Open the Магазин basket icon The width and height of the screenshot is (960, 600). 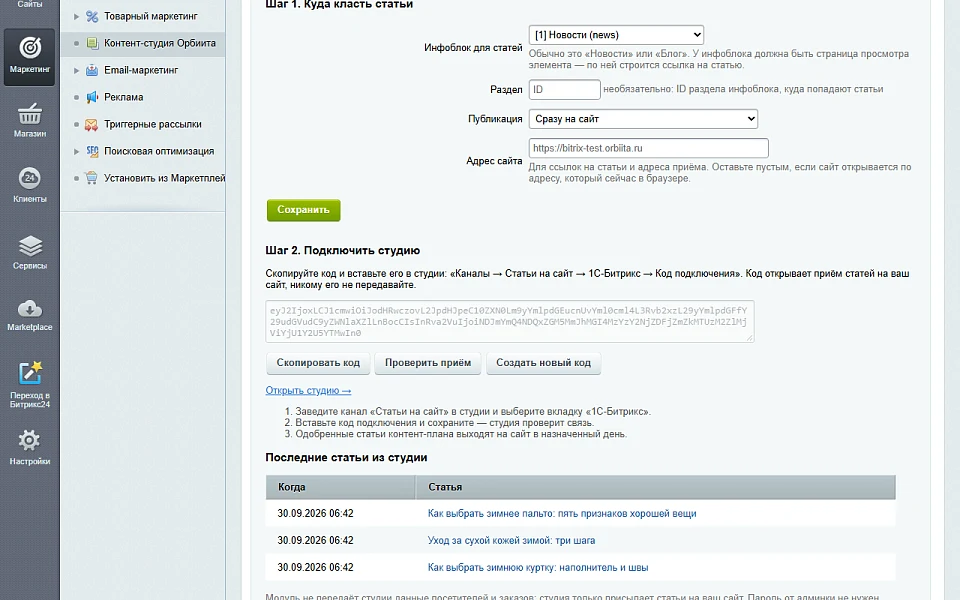[x=29, y=114]
